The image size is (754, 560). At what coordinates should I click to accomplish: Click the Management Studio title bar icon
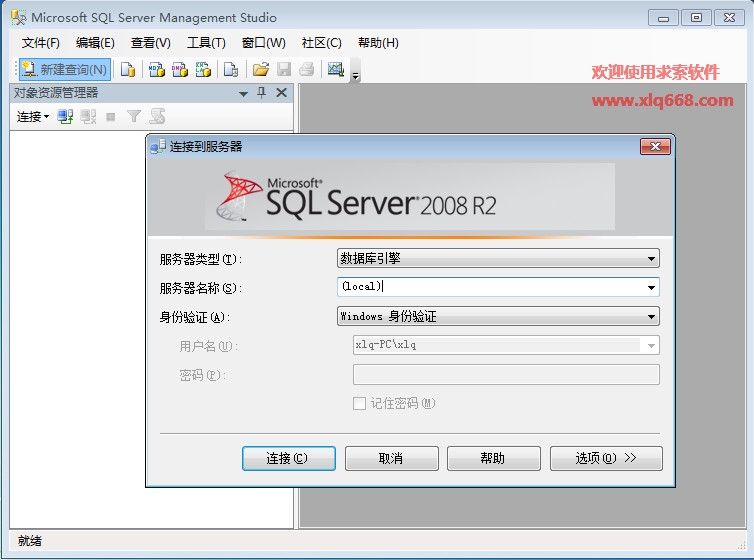pos(19,17)
